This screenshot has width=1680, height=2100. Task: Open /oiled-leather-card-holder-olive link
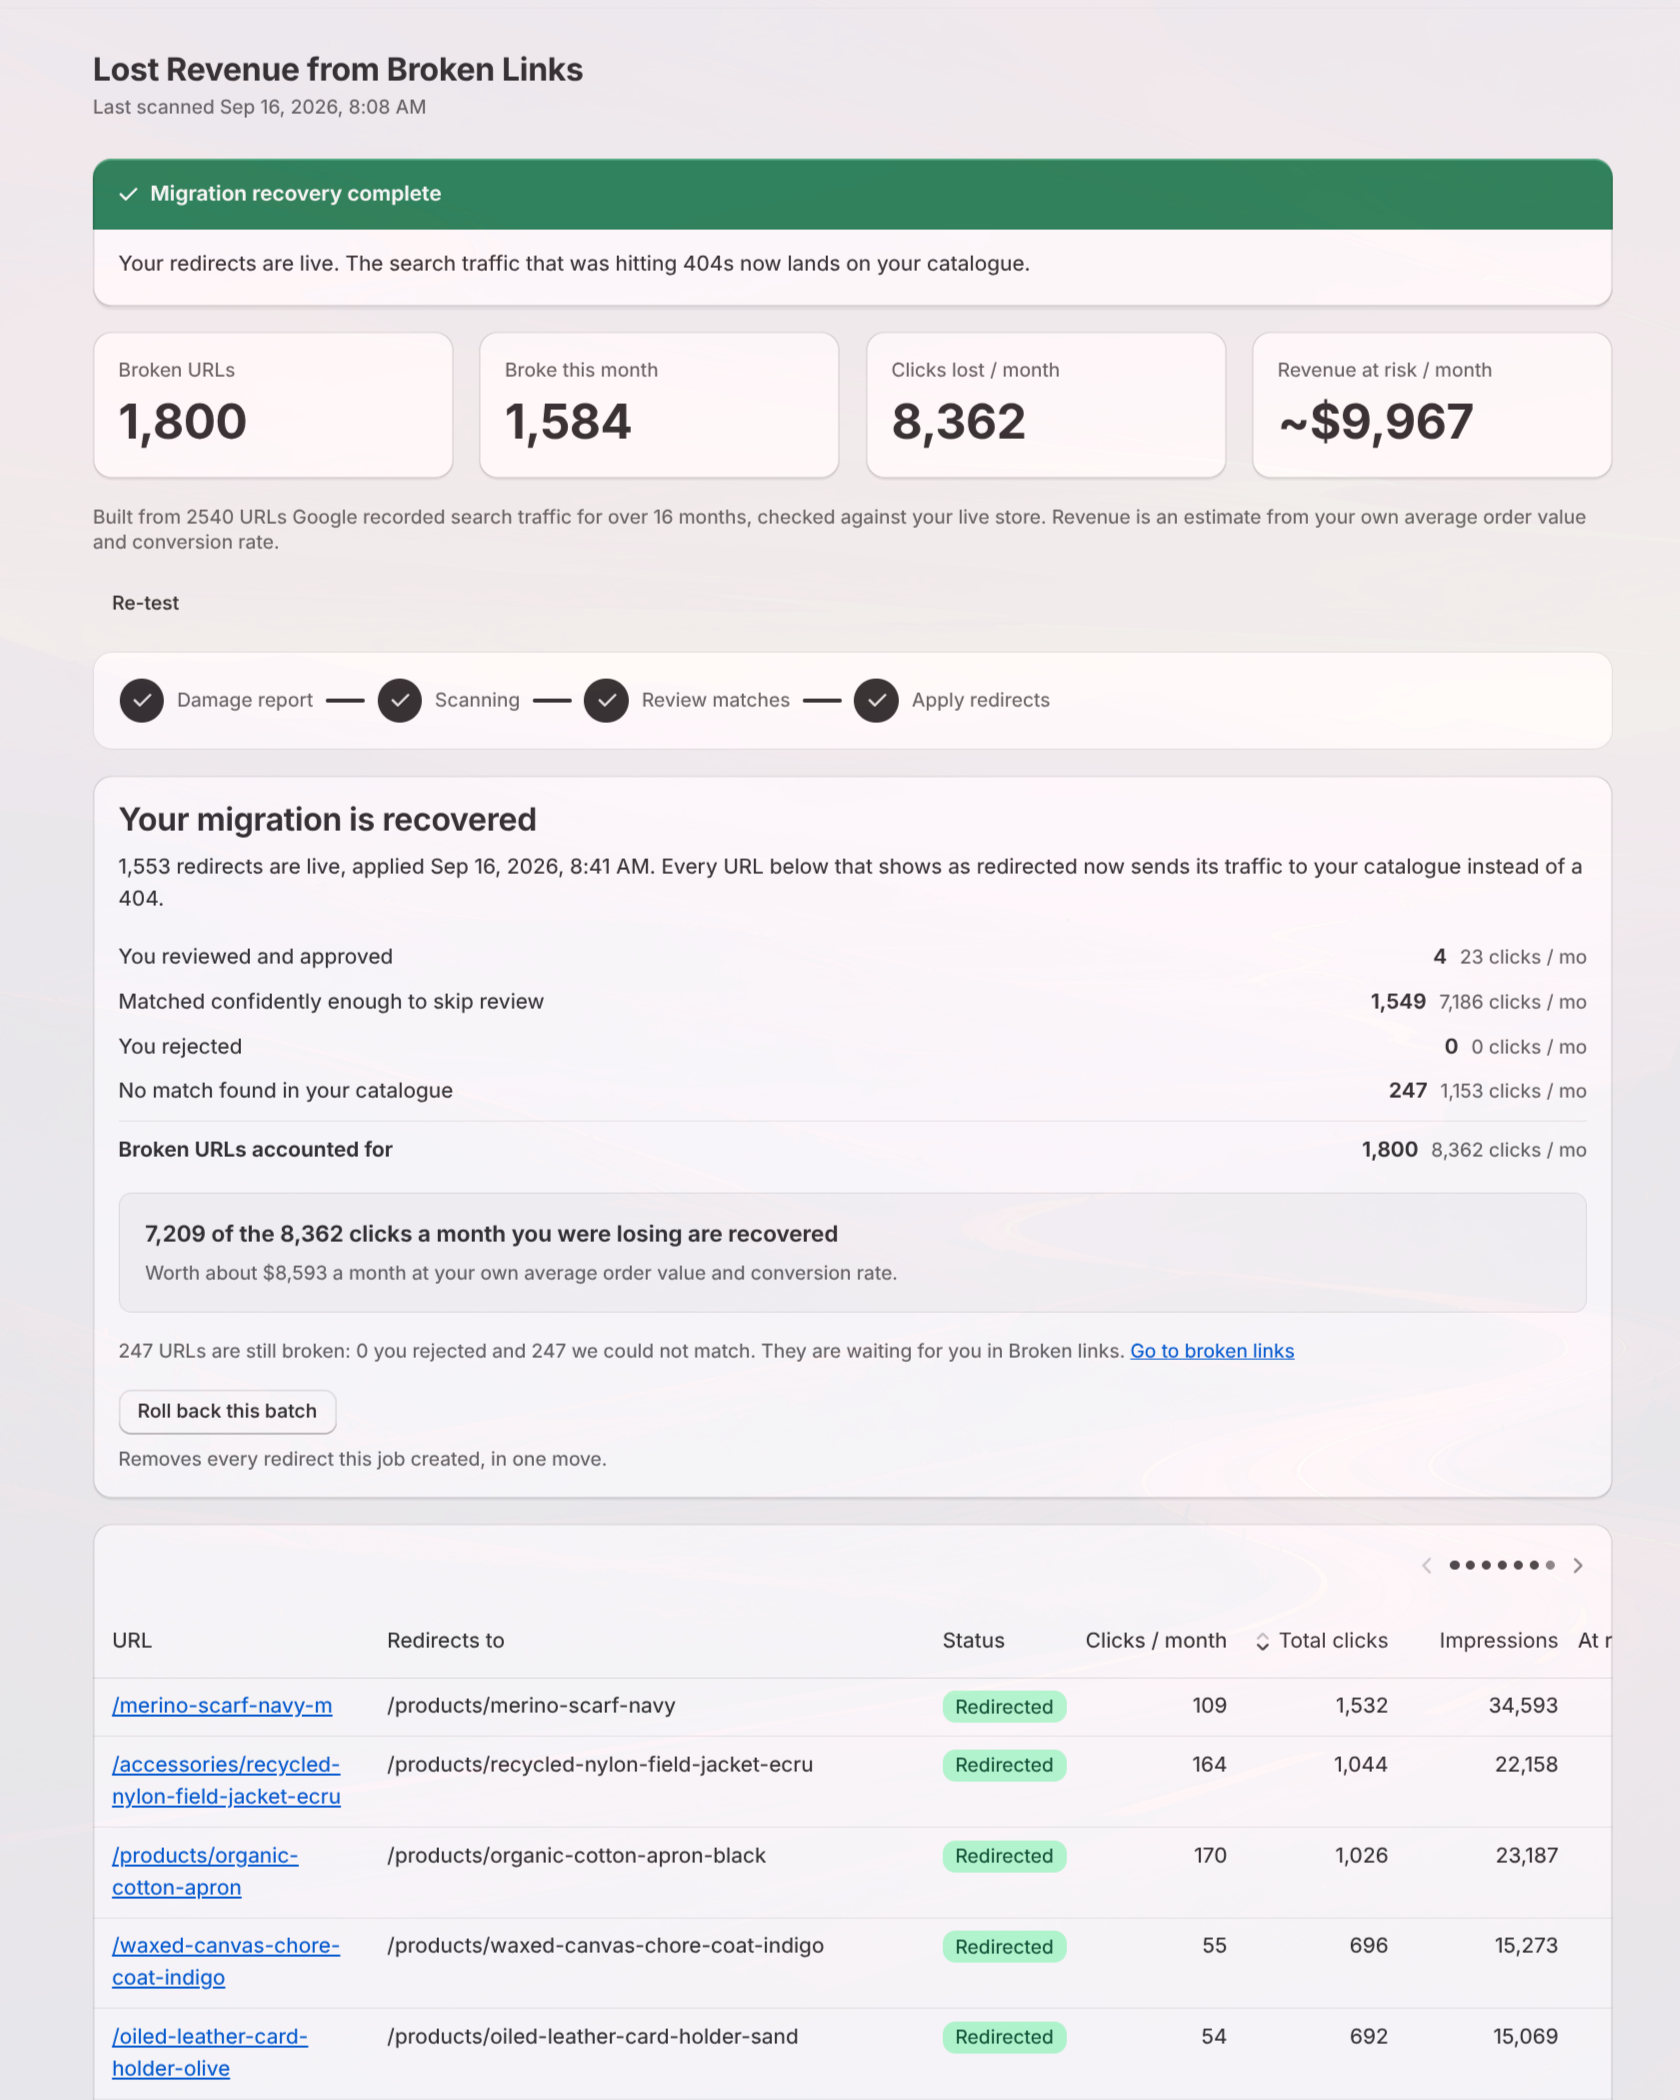tap(210, 2053)
